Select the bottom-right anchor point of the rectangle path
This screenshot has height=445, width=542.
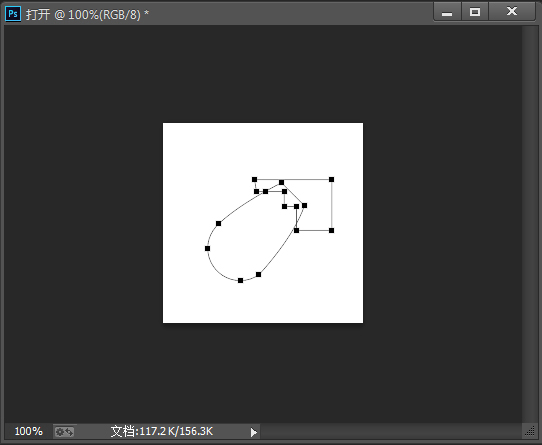tap(331, 230)
